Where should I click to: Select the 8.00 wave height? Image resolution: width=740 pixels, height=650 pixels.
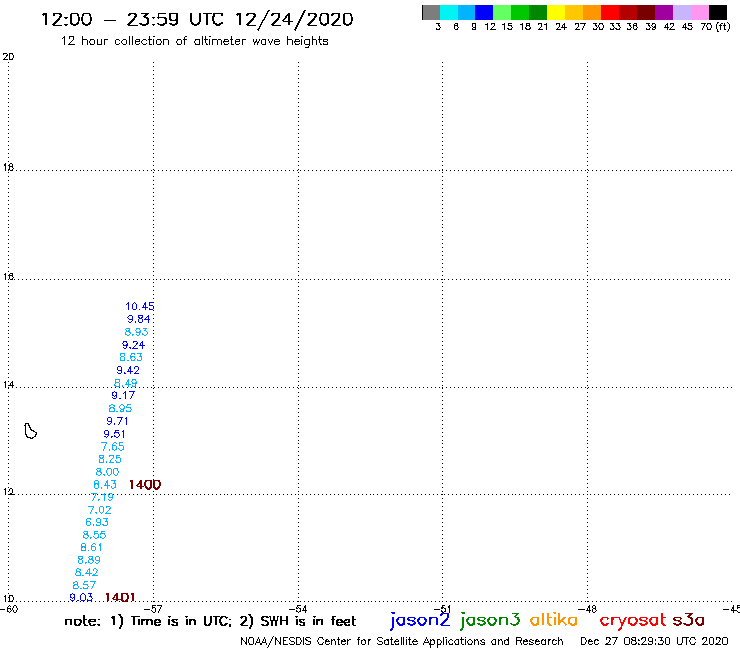(107, 472)
